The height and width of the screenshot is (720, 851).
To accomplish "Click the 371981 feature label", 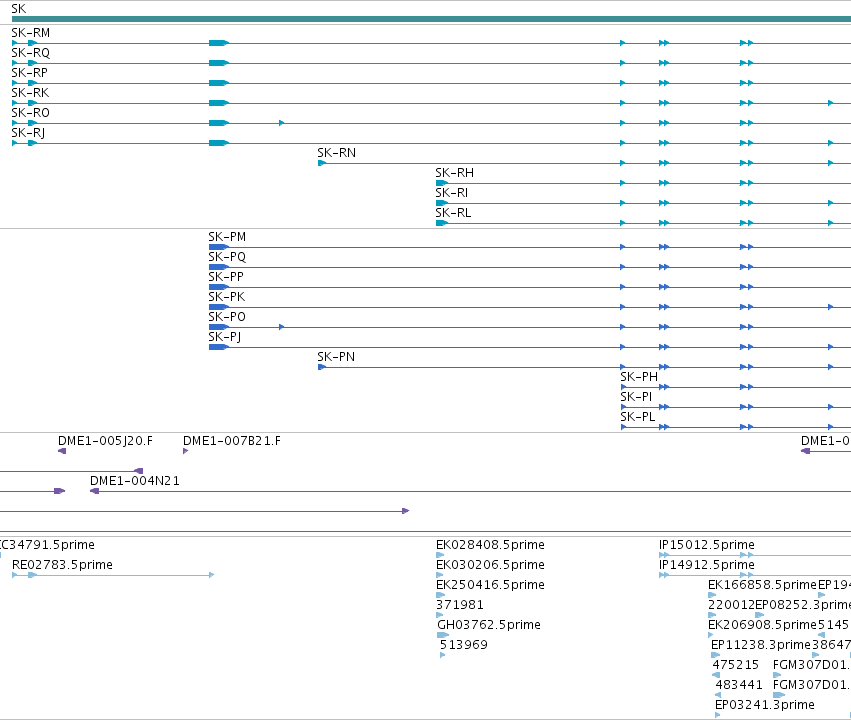I will tap(460, 605).
